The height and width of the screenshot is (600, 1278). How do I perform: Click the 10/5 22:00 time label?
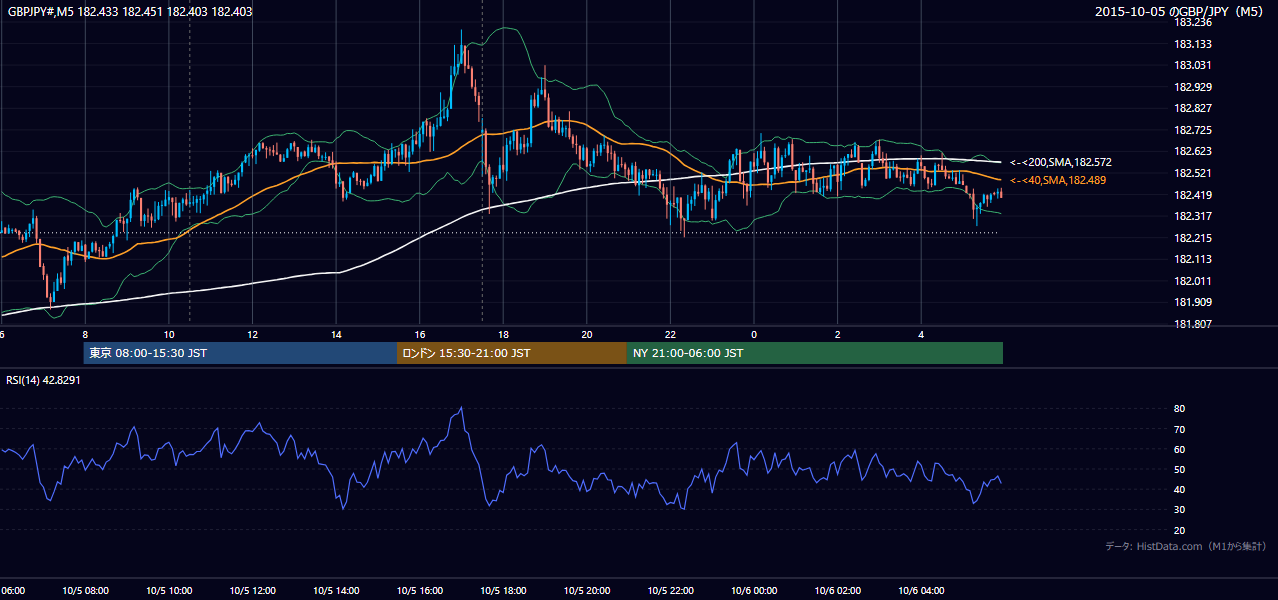pyautogui.click(x=671, y=591)
